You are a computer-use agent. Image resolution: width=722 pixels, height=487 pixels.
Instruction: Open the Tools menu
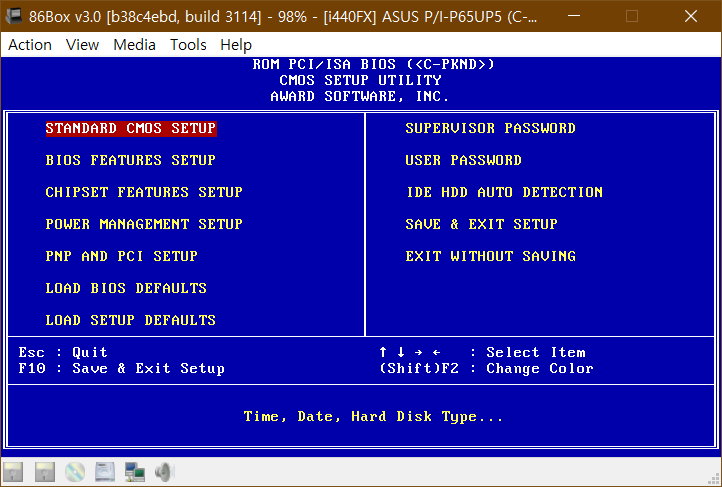pos(188,45)
